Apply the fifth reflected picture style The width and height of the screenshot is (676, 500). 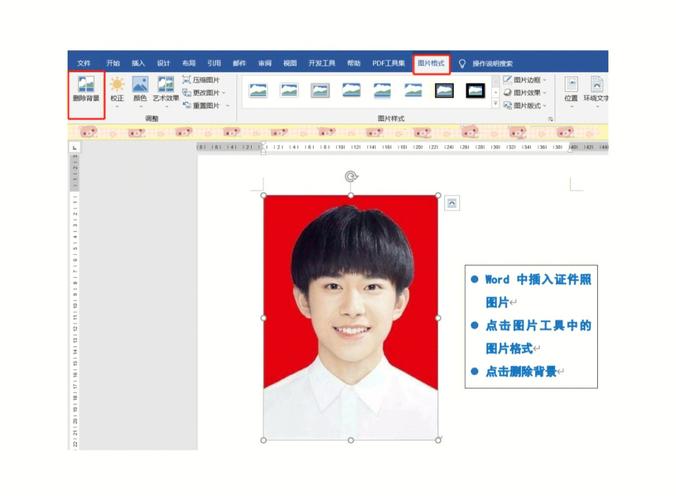pyautogui.click(x=382, y=91)
